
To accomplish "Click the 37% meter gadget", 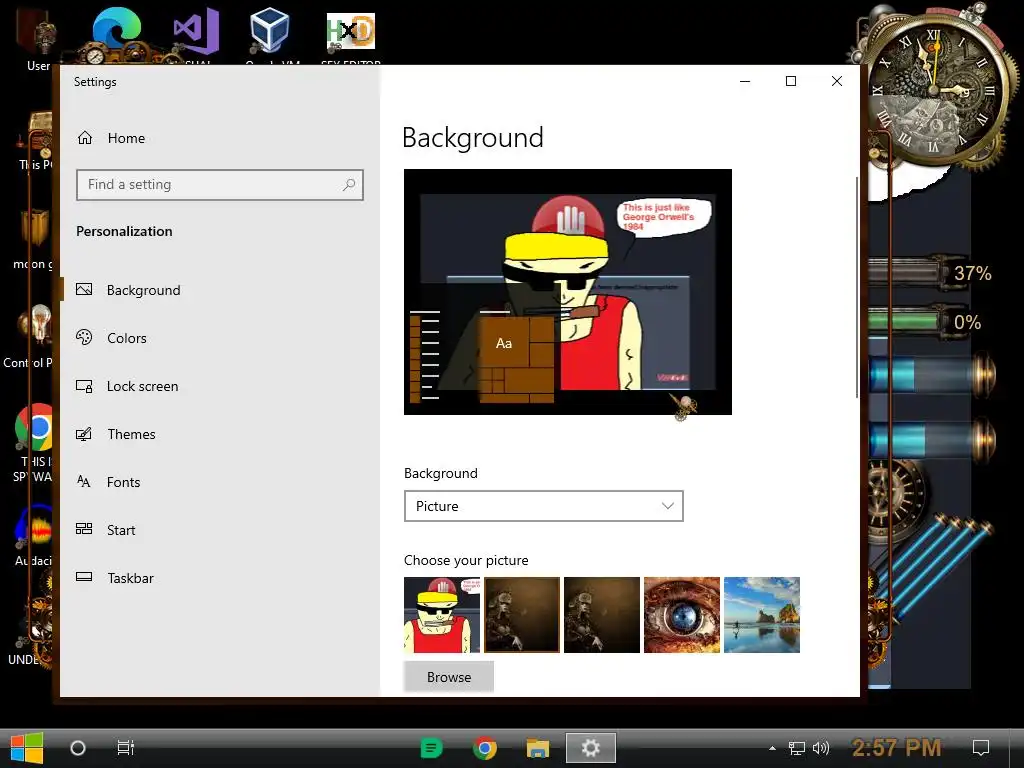I will [931, 272].
